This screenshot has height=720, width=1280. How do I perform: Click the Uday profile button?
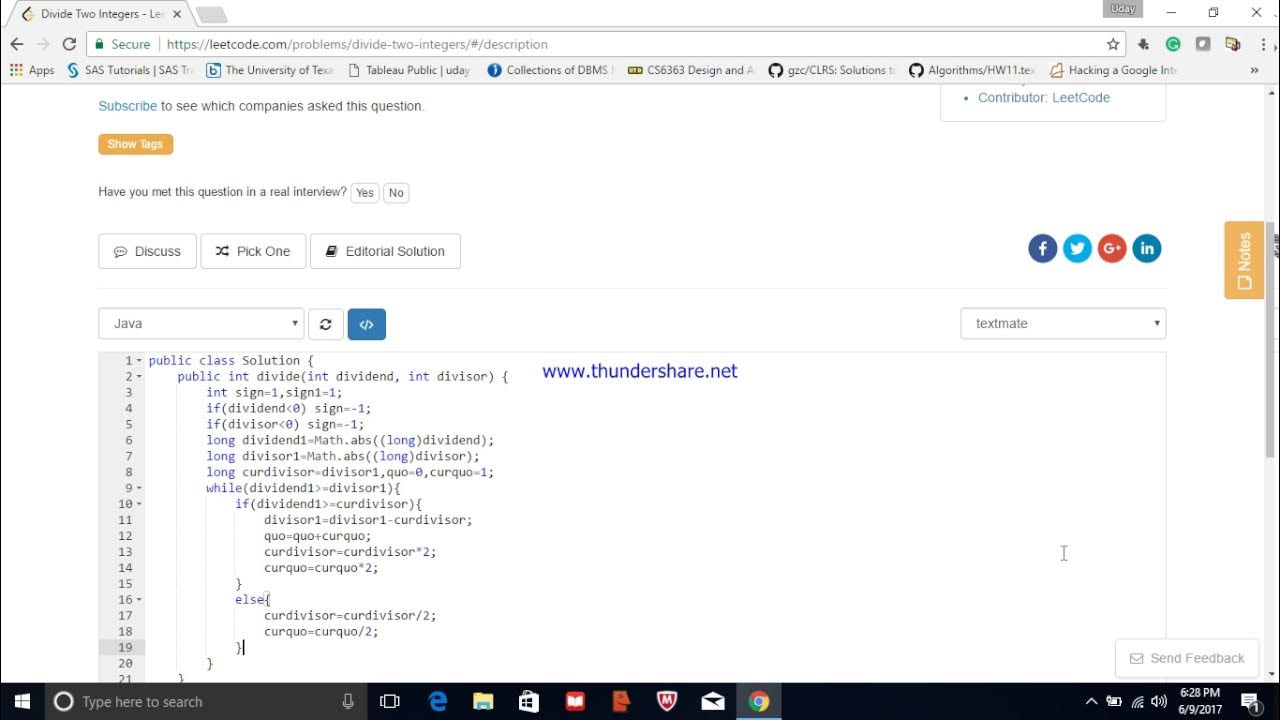(x=1122, y=9)
